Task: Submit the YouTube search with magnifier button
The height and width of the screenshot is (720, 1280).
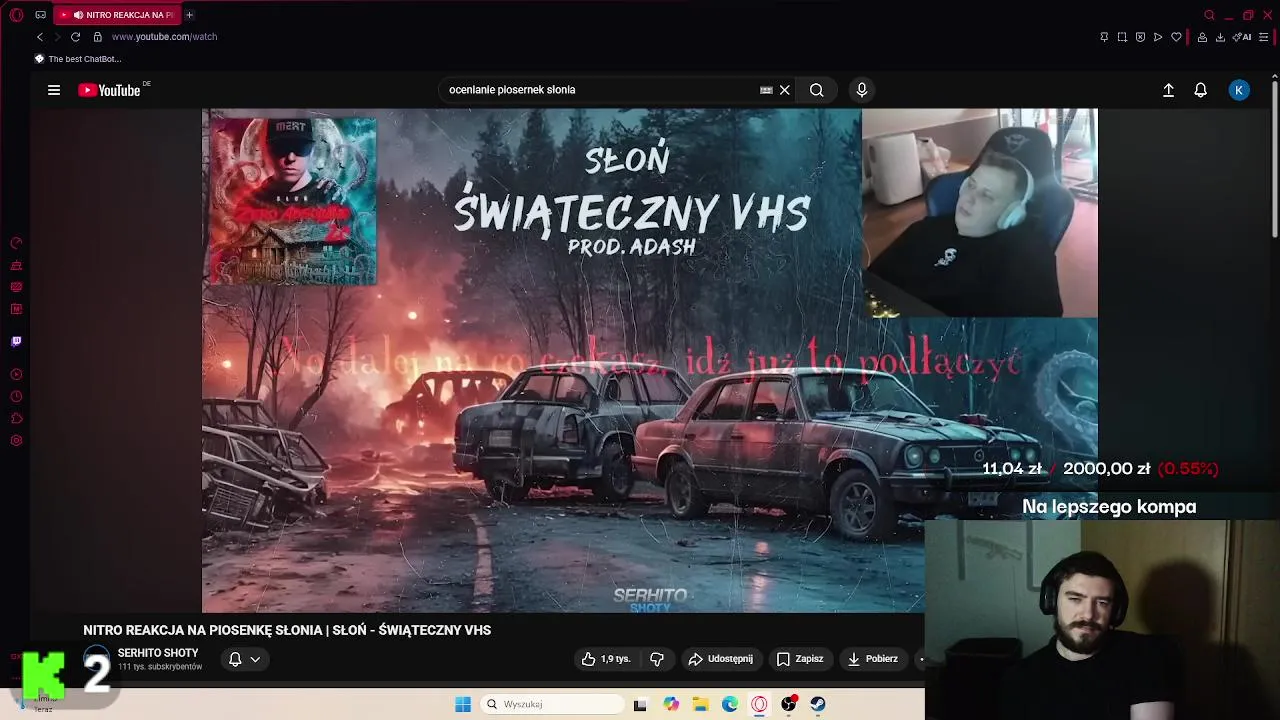Action: [x=817, y=90]
